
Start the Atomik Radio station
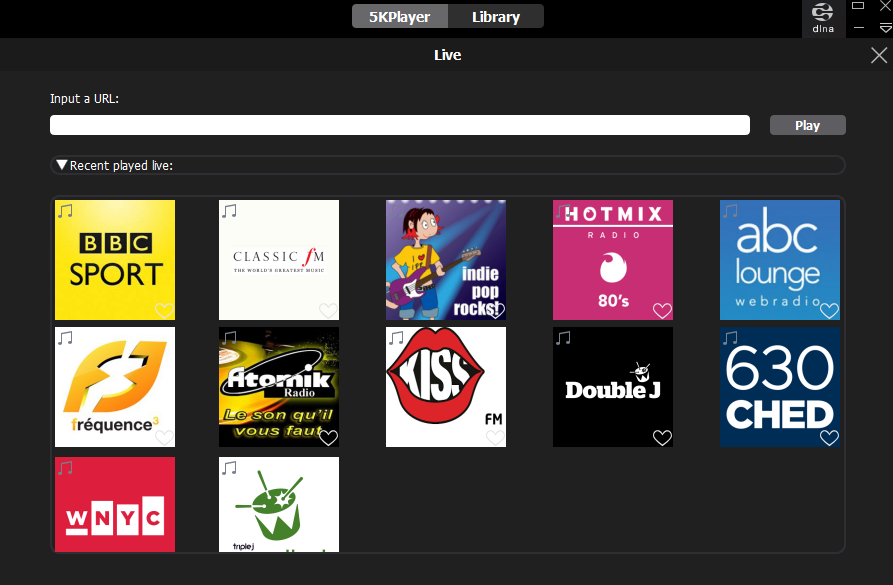point(279,385)
